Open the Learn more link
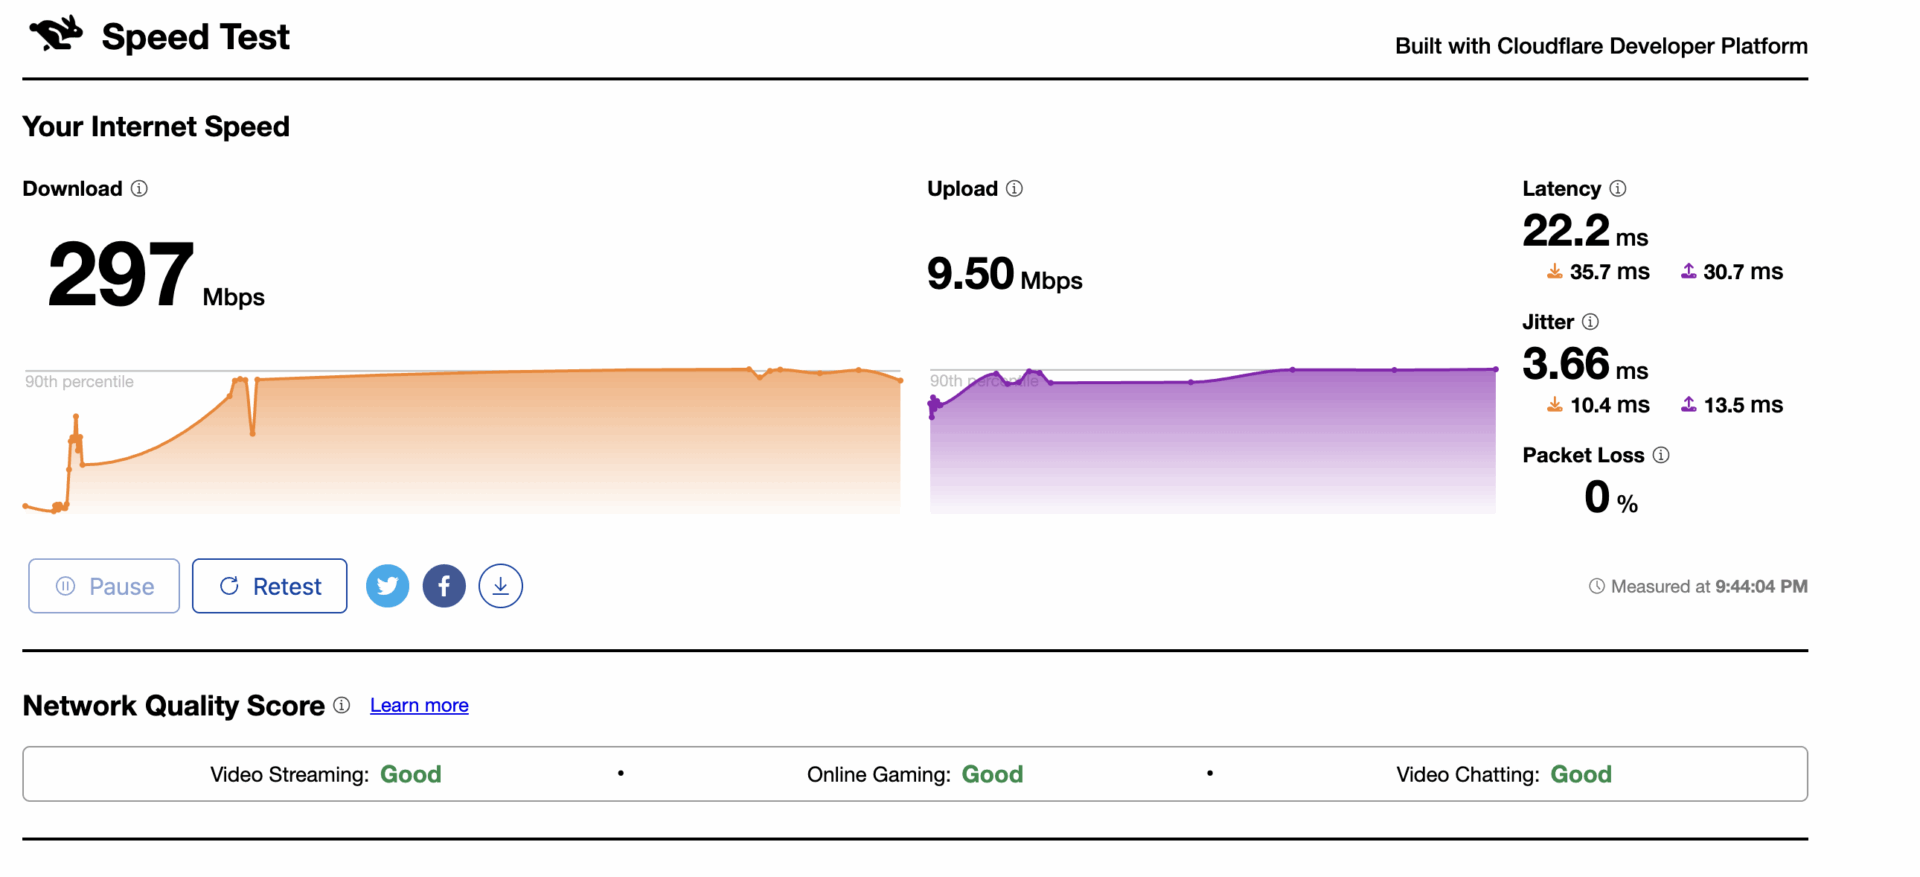1920x877 pixels. (419, 705)
